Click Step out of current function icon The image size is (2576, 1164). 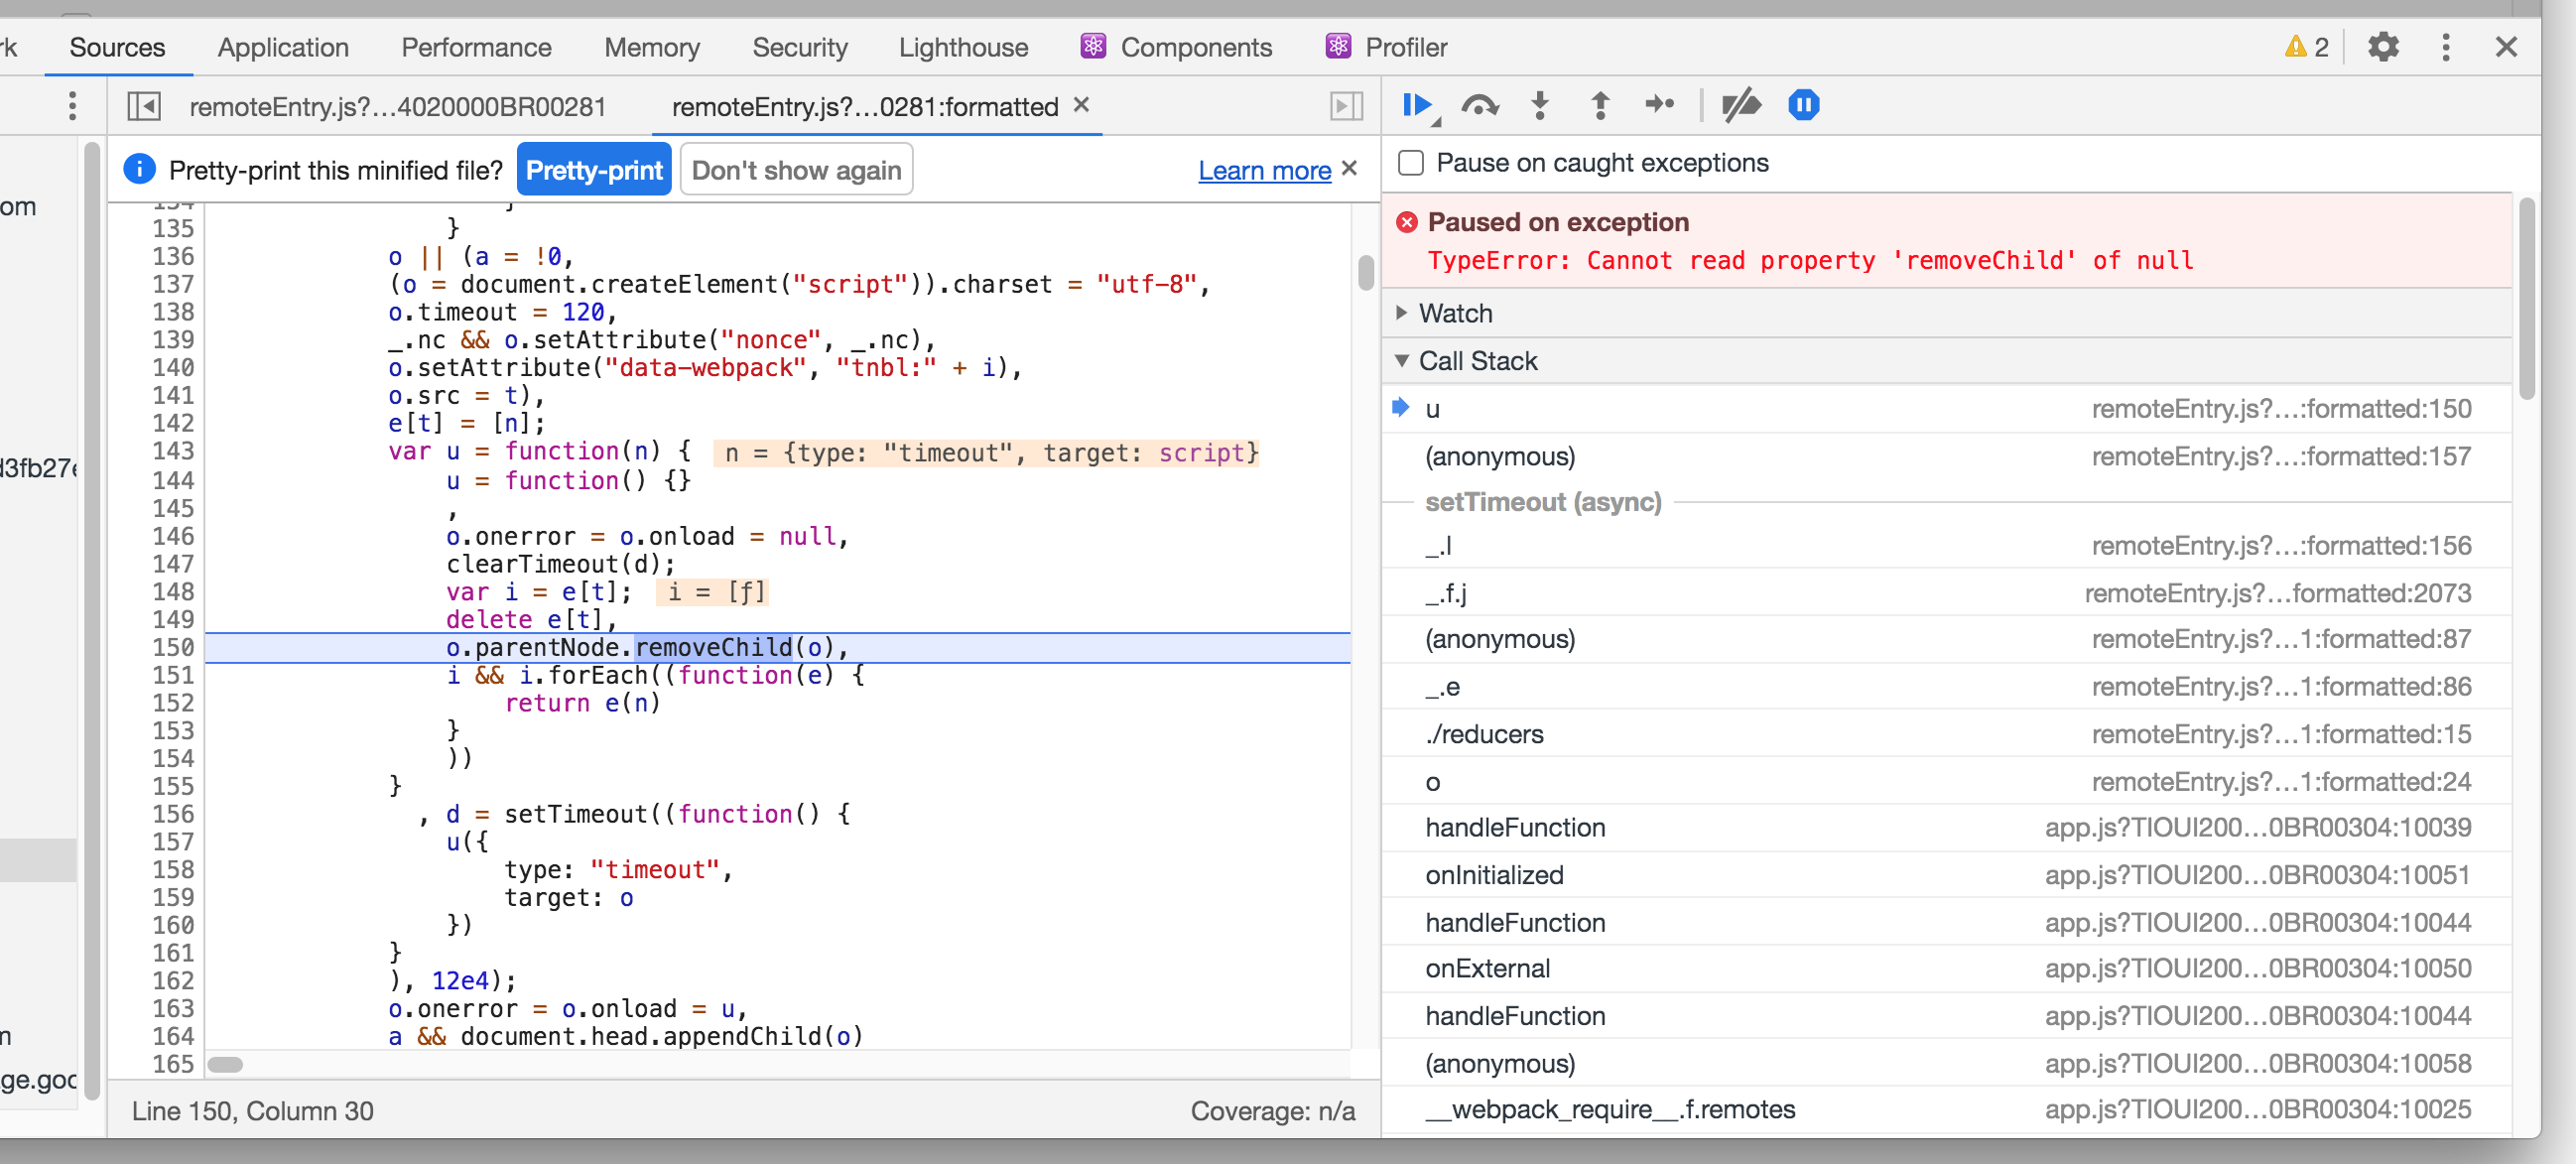pos(1600,105)
